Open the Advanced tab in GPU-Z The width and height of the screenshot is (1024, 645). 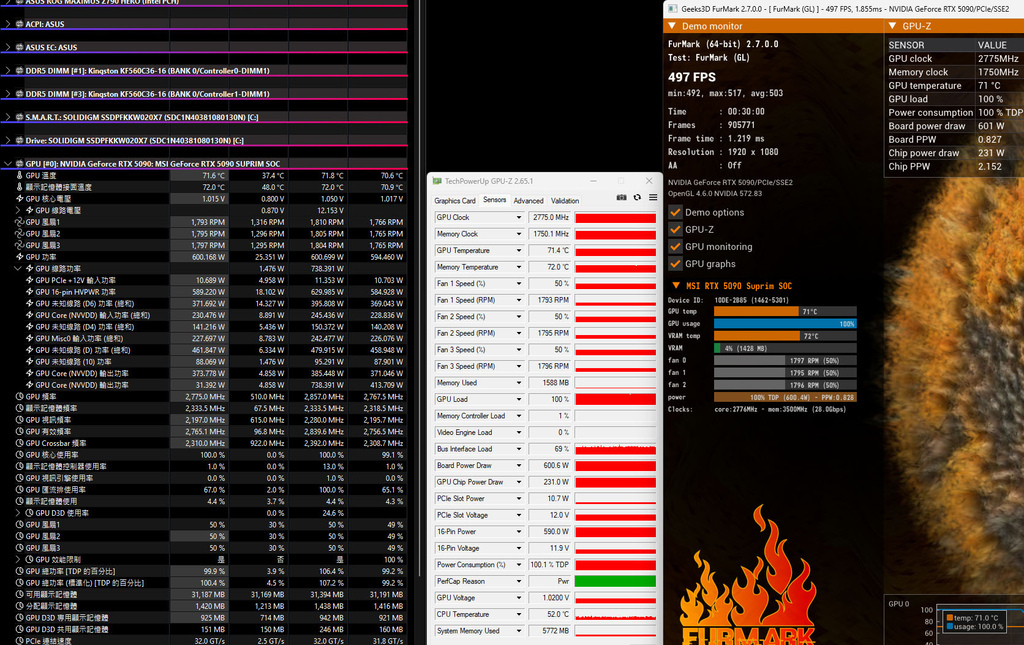528,201
